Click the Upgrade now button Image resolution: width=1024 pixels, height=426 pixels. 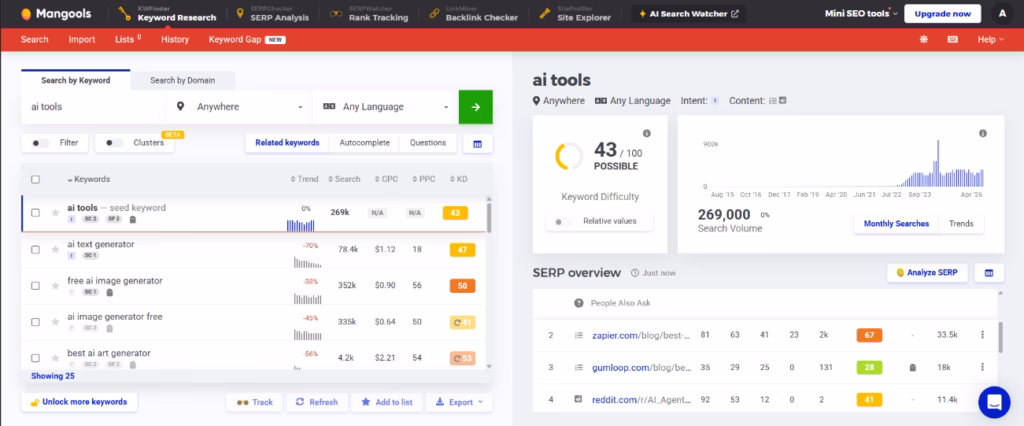(942, 14)
